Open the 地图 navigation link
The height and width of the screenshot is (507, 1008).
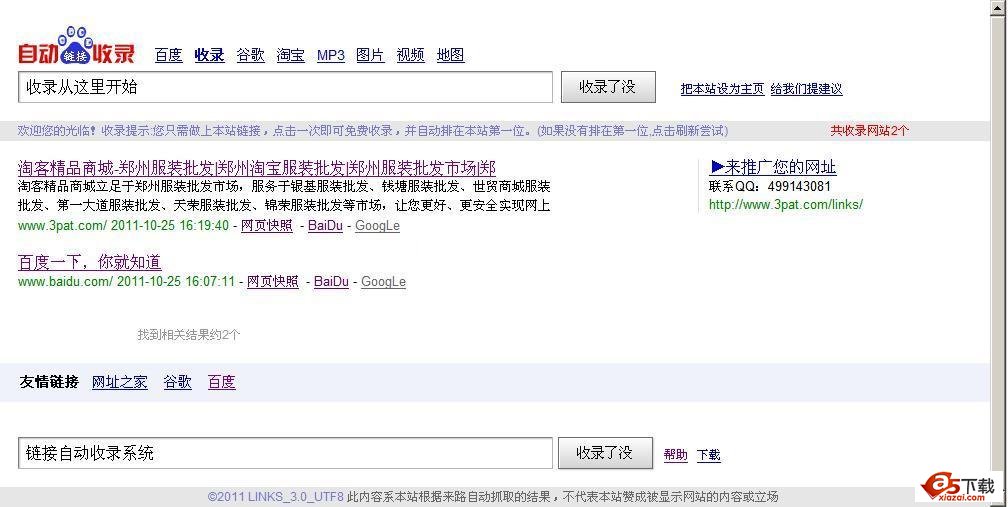coord(451,55)
